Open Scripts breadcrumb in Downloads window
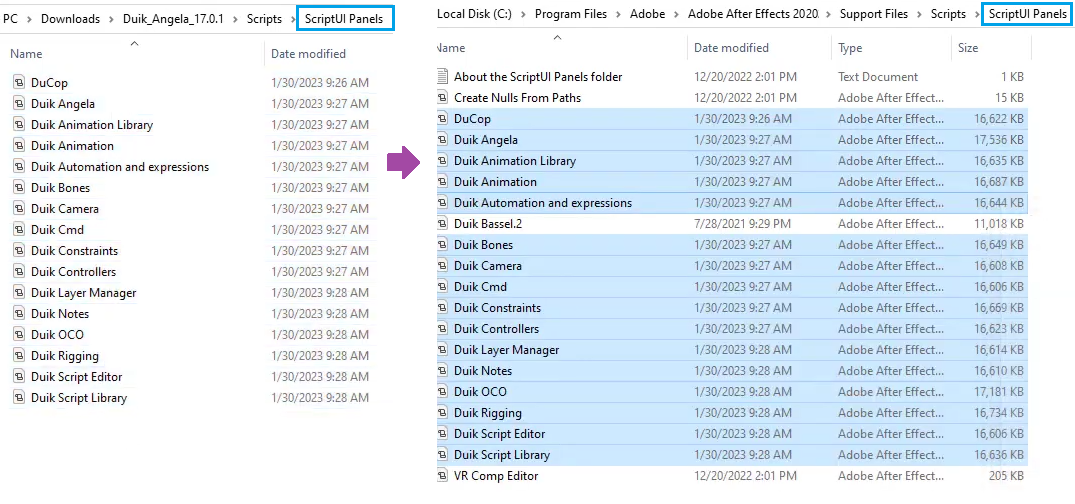The height and width of the screenshot is (504, 1075). pos(265,19)
